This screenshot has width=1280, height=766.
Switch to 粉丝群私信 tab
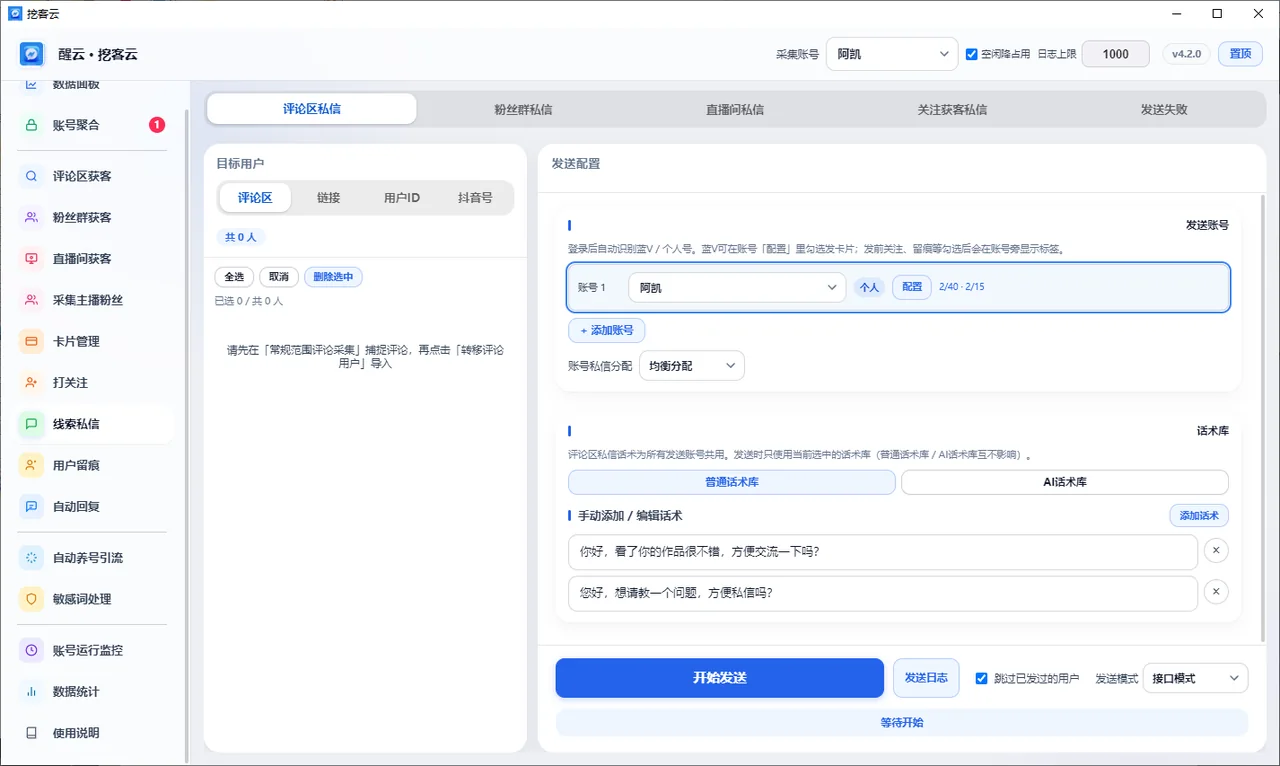(x=523, y=109)
